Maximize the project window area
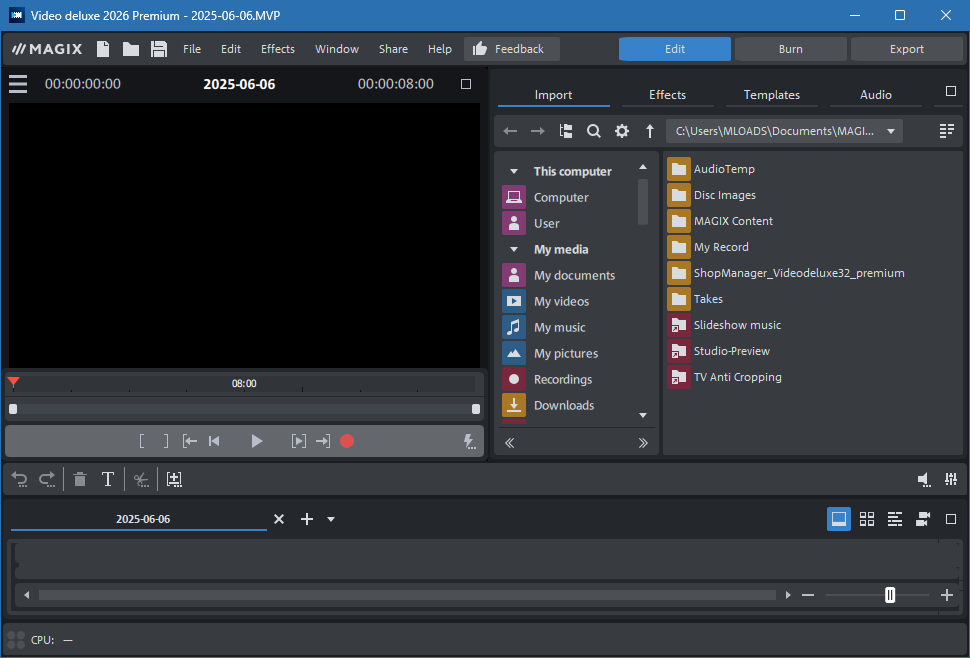This screenshot has width=970, height=658. [951, 519]
